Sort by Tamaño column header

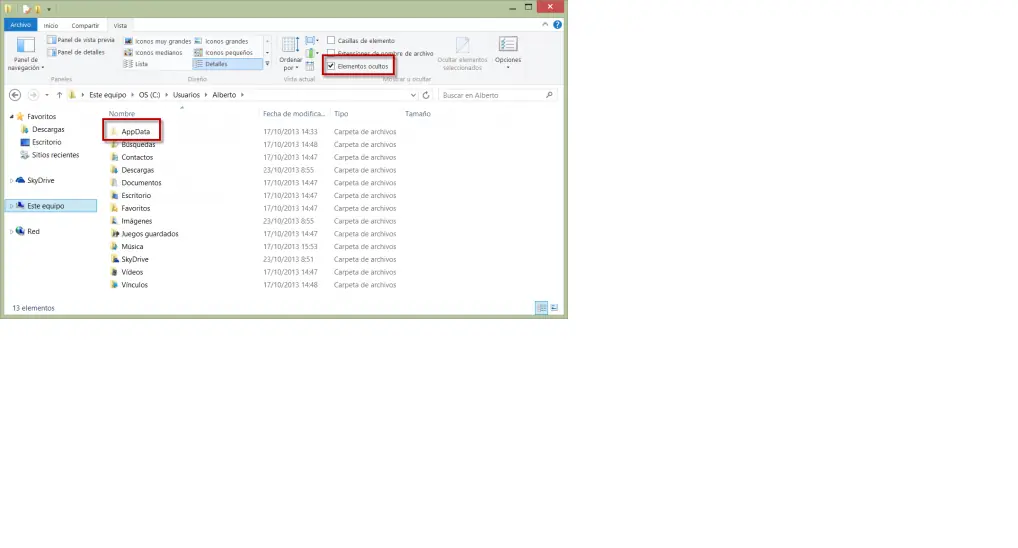(417, 114)
